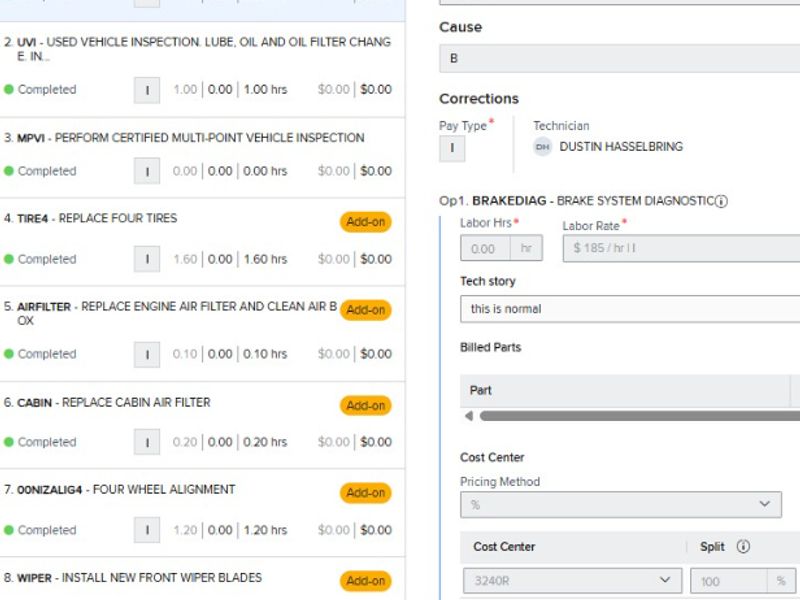Select the MPVI multi-point inspection job
The width and height of the screenshot is (800, 600).
pos(190,138)
